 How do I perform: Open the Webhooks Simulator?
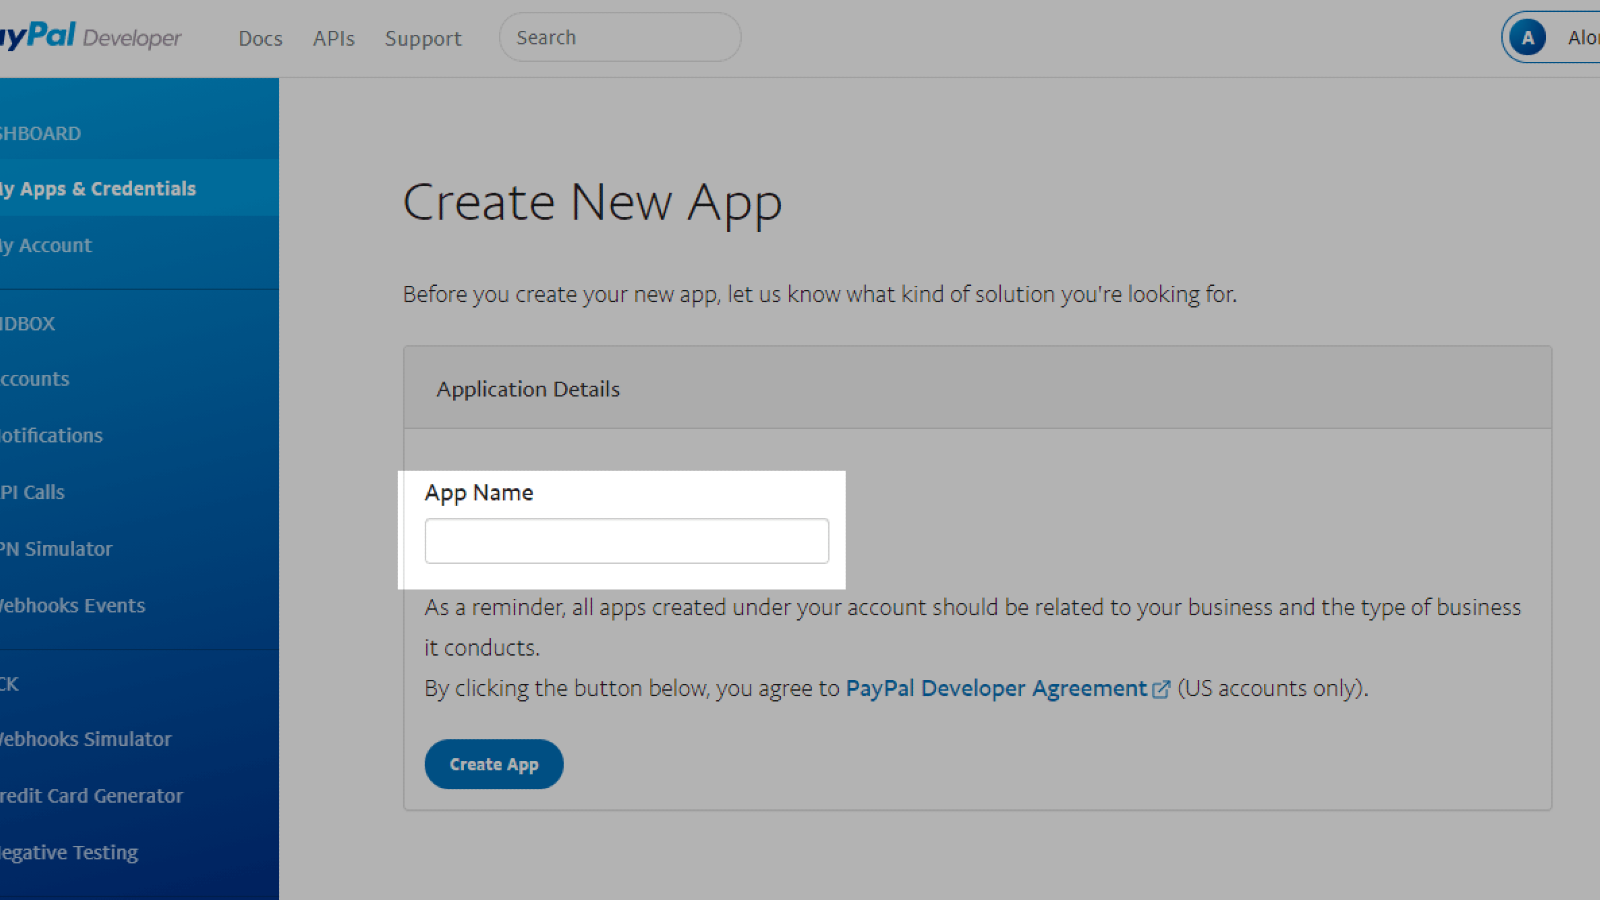tap(86, 739)
